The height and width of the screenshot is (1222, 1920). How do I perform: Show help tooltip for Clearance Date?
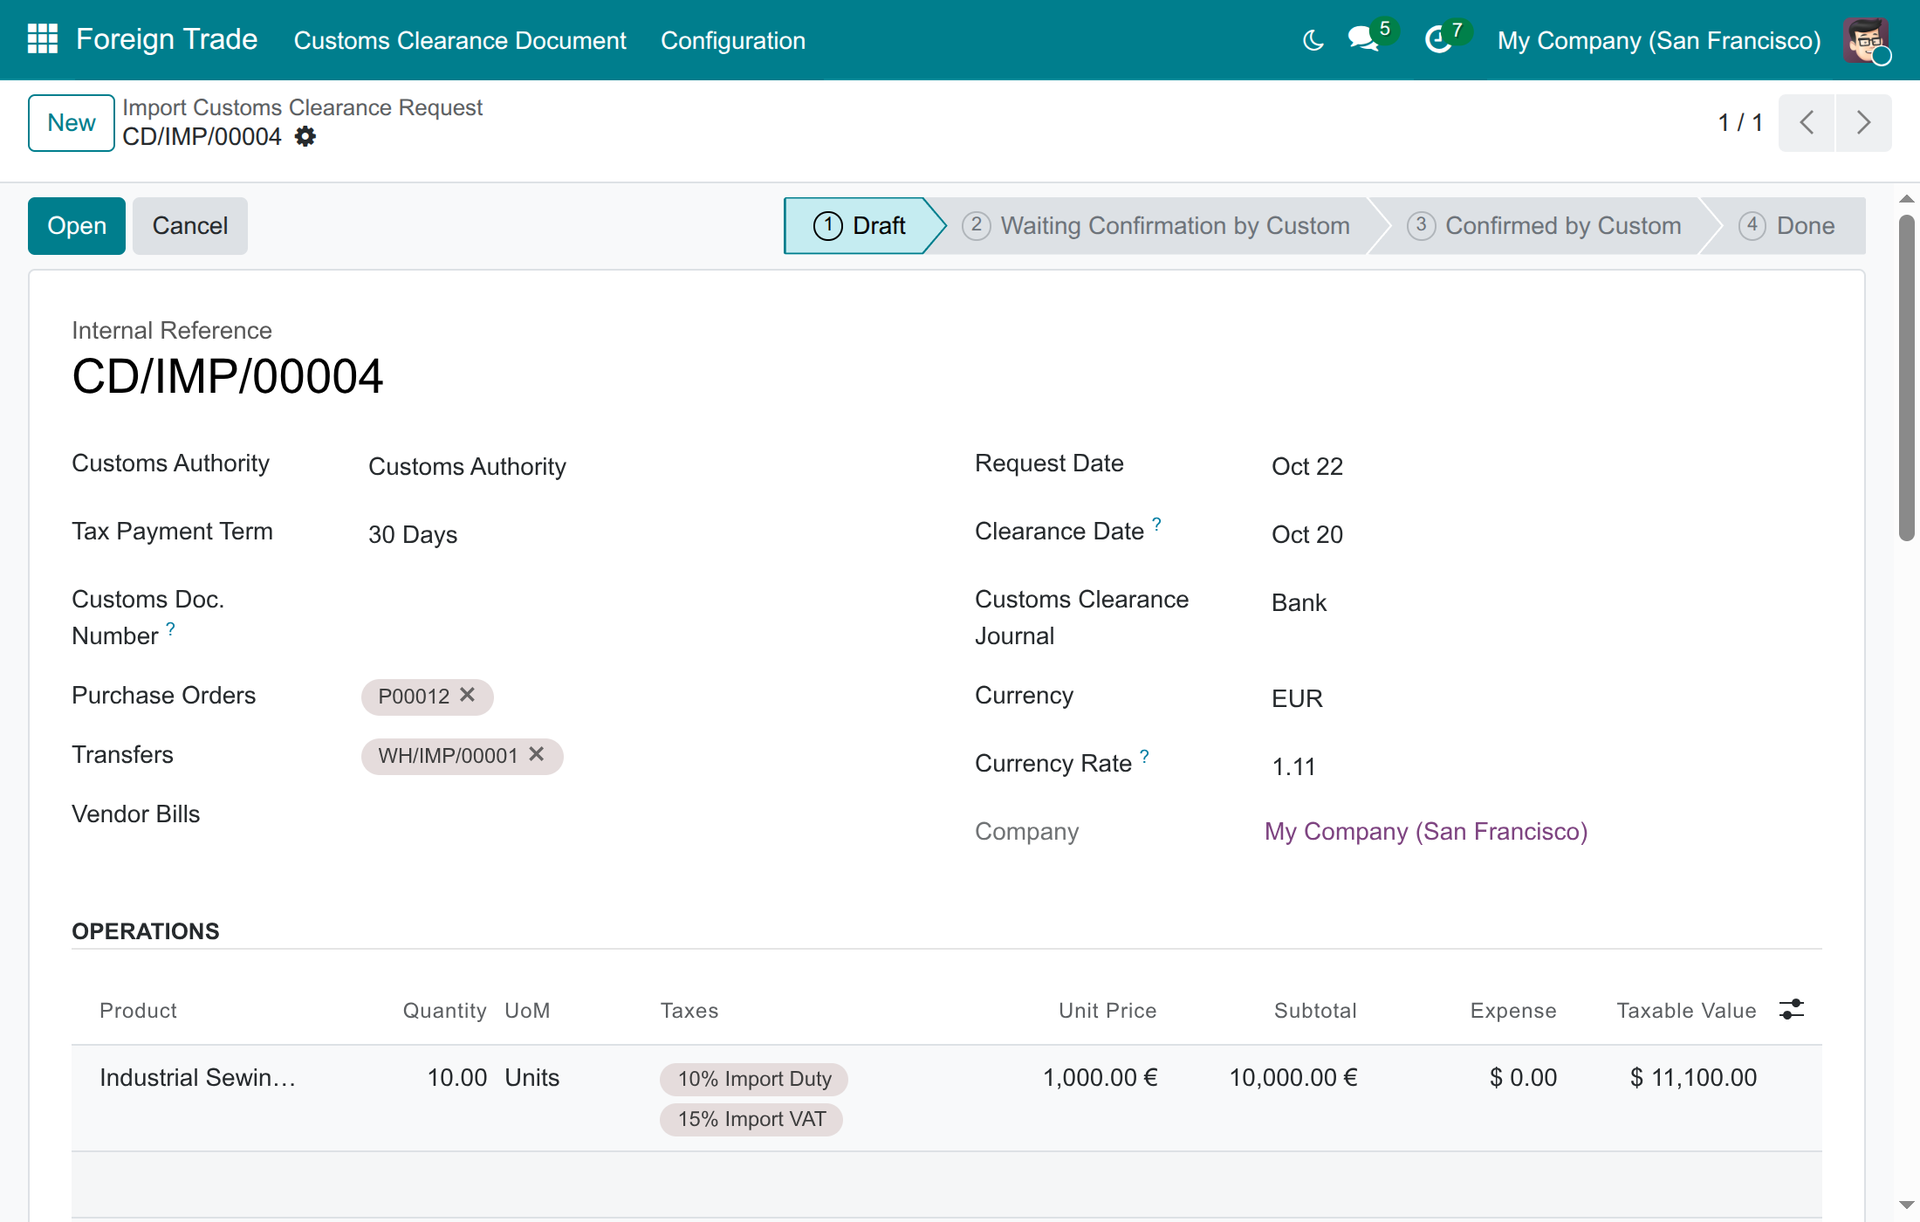coord(1157,524)
